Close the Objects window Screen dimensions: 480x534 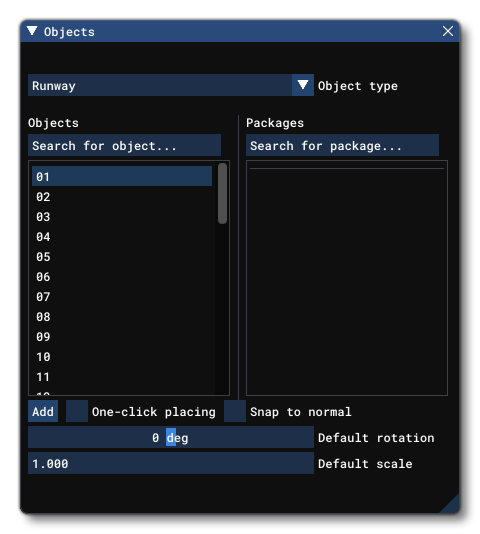pos(448,31)
